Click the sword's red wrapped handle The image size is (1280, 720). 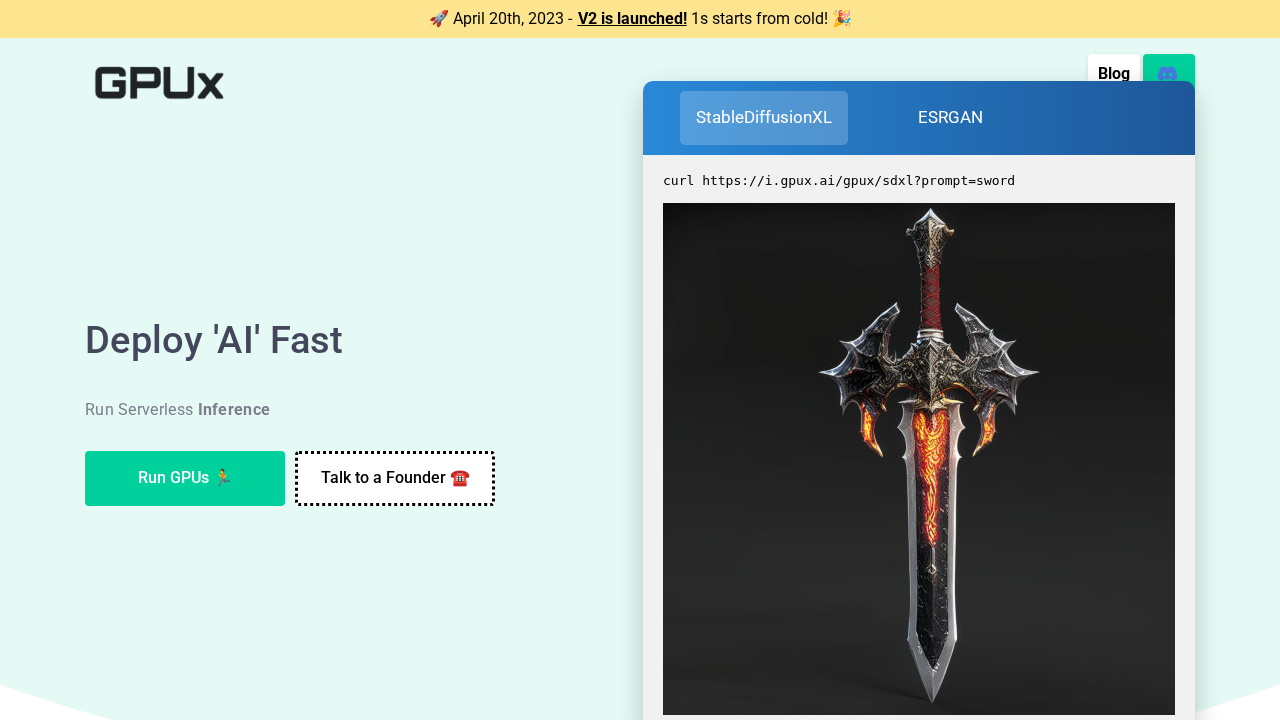pyautogui.click(x=932, y=290)
